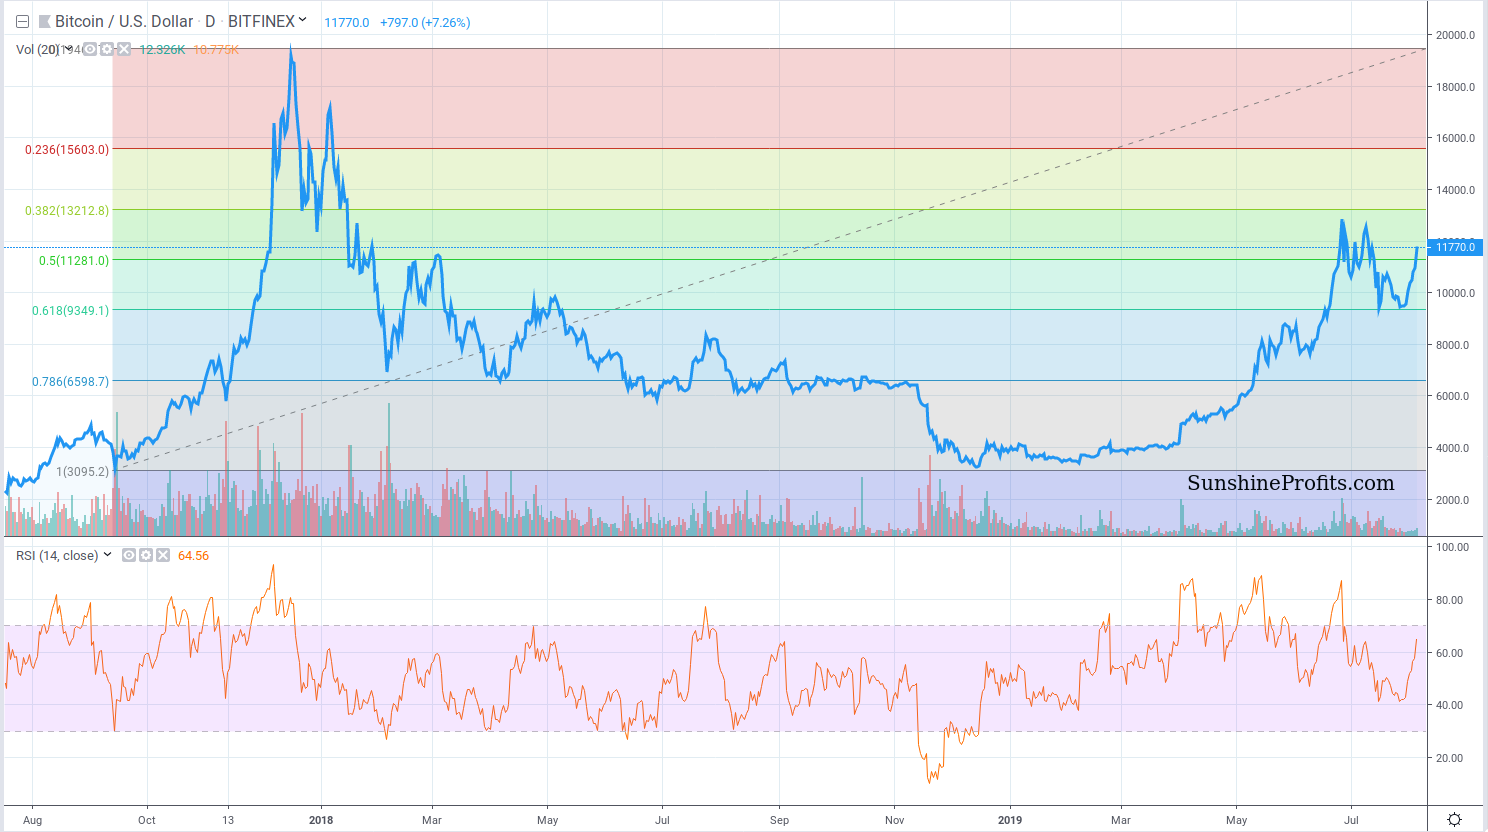The width and height of the screenshot is (1488, 832).
Task: Click the Aug label on the time axis
Action: pos(32,820)
